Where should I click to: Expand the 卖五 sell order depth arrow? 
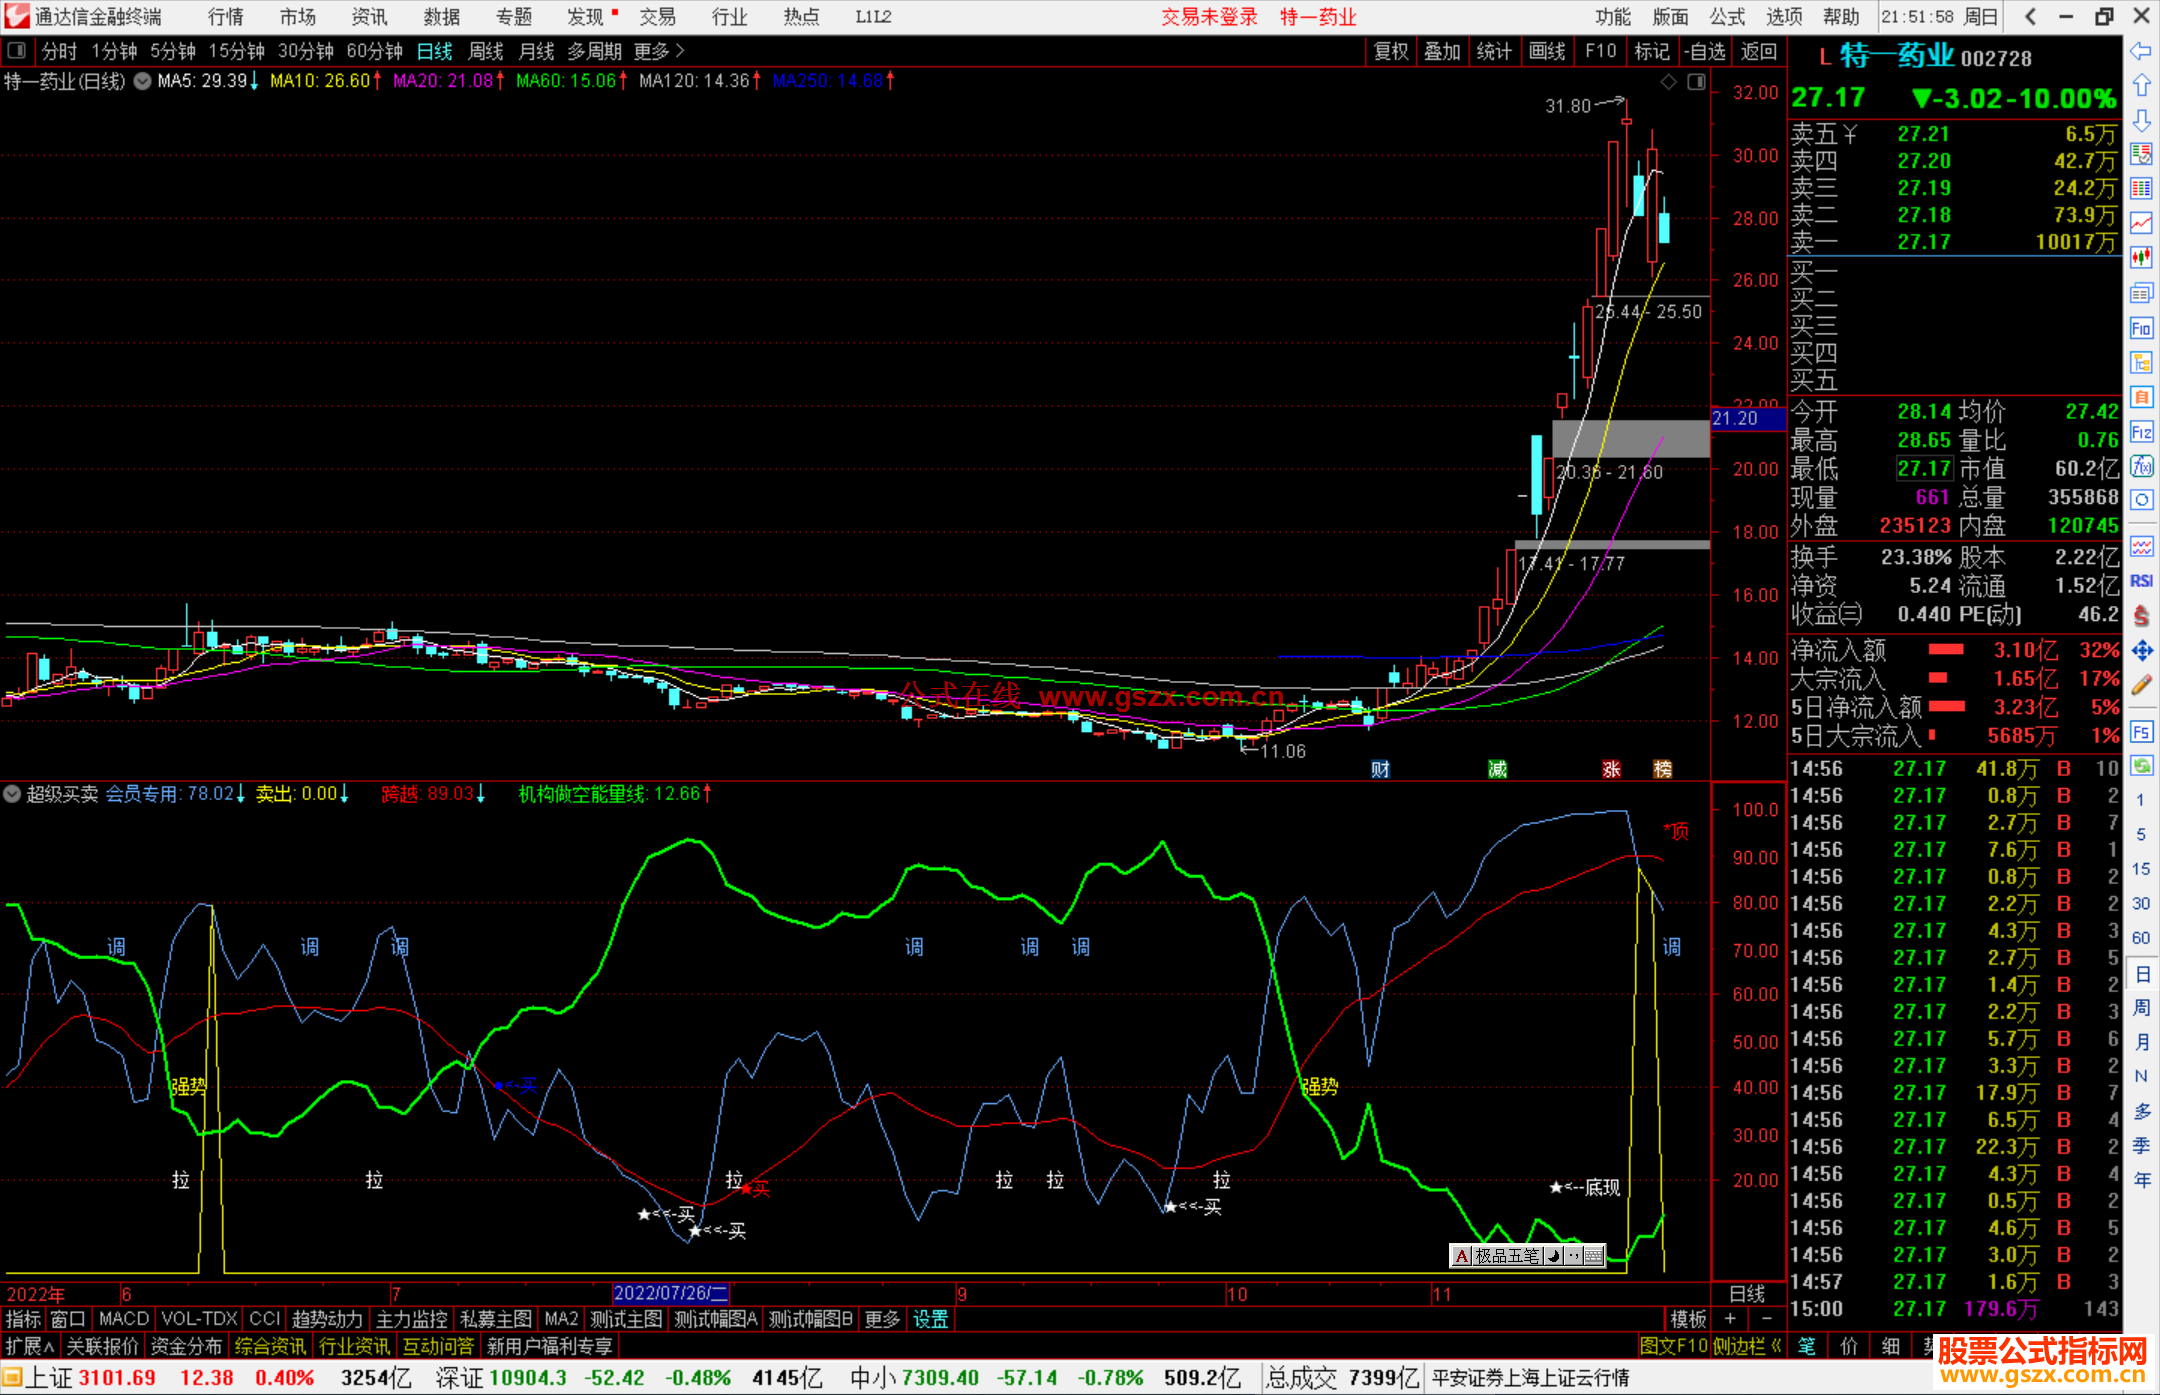[x=1850, y=134]
